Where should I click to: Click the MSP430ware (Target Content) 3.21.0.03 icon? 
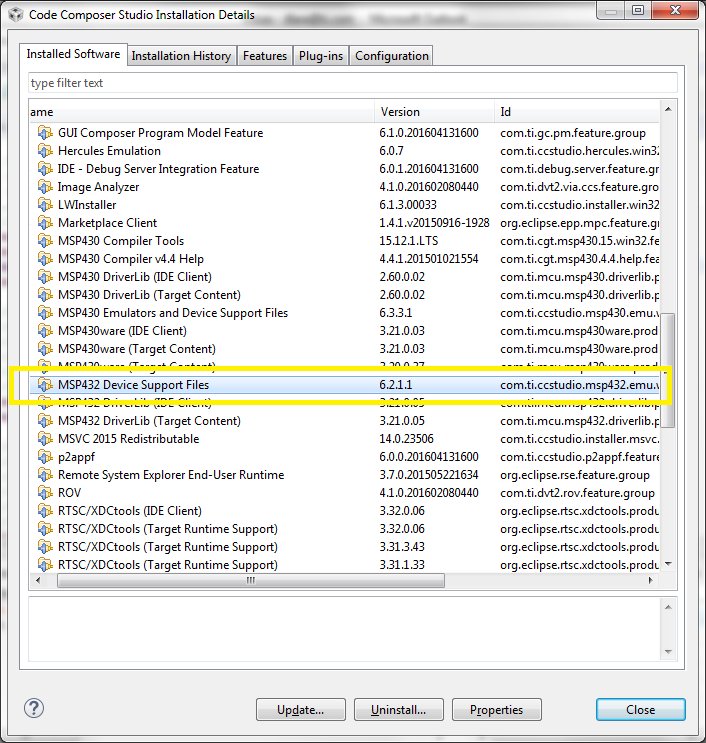45,349
